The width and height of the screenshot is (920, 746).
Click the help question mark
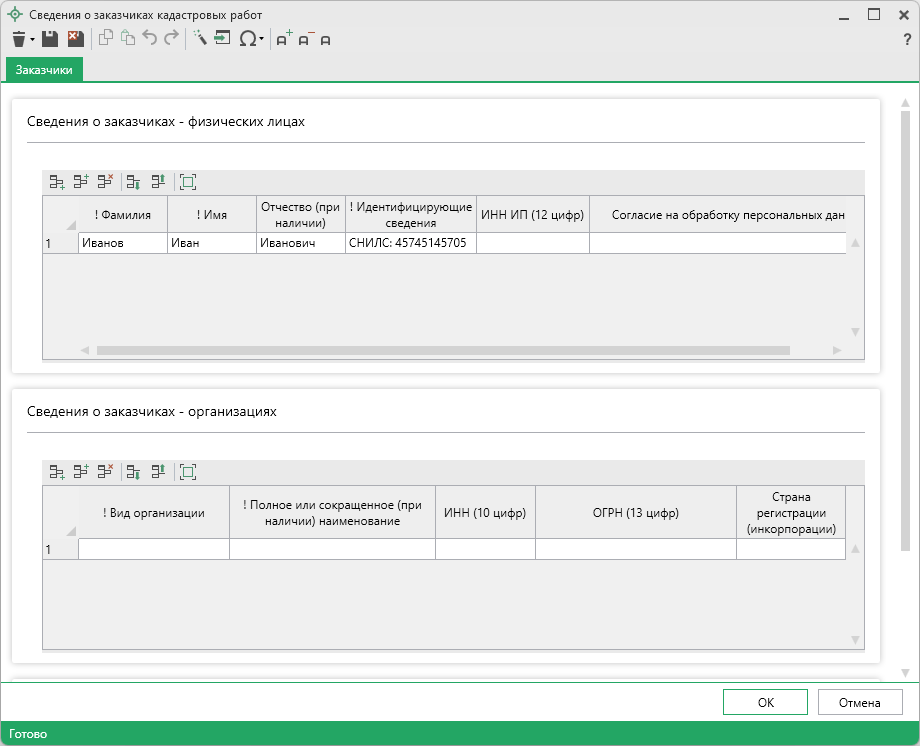(906, 39)
